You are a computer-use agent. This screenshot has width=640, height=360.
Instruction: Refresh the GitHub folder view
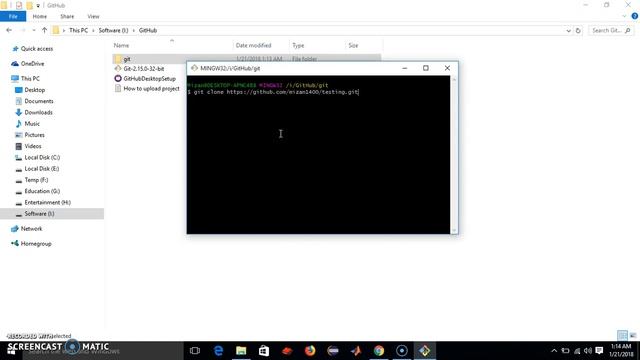click(x=578, y=31)
